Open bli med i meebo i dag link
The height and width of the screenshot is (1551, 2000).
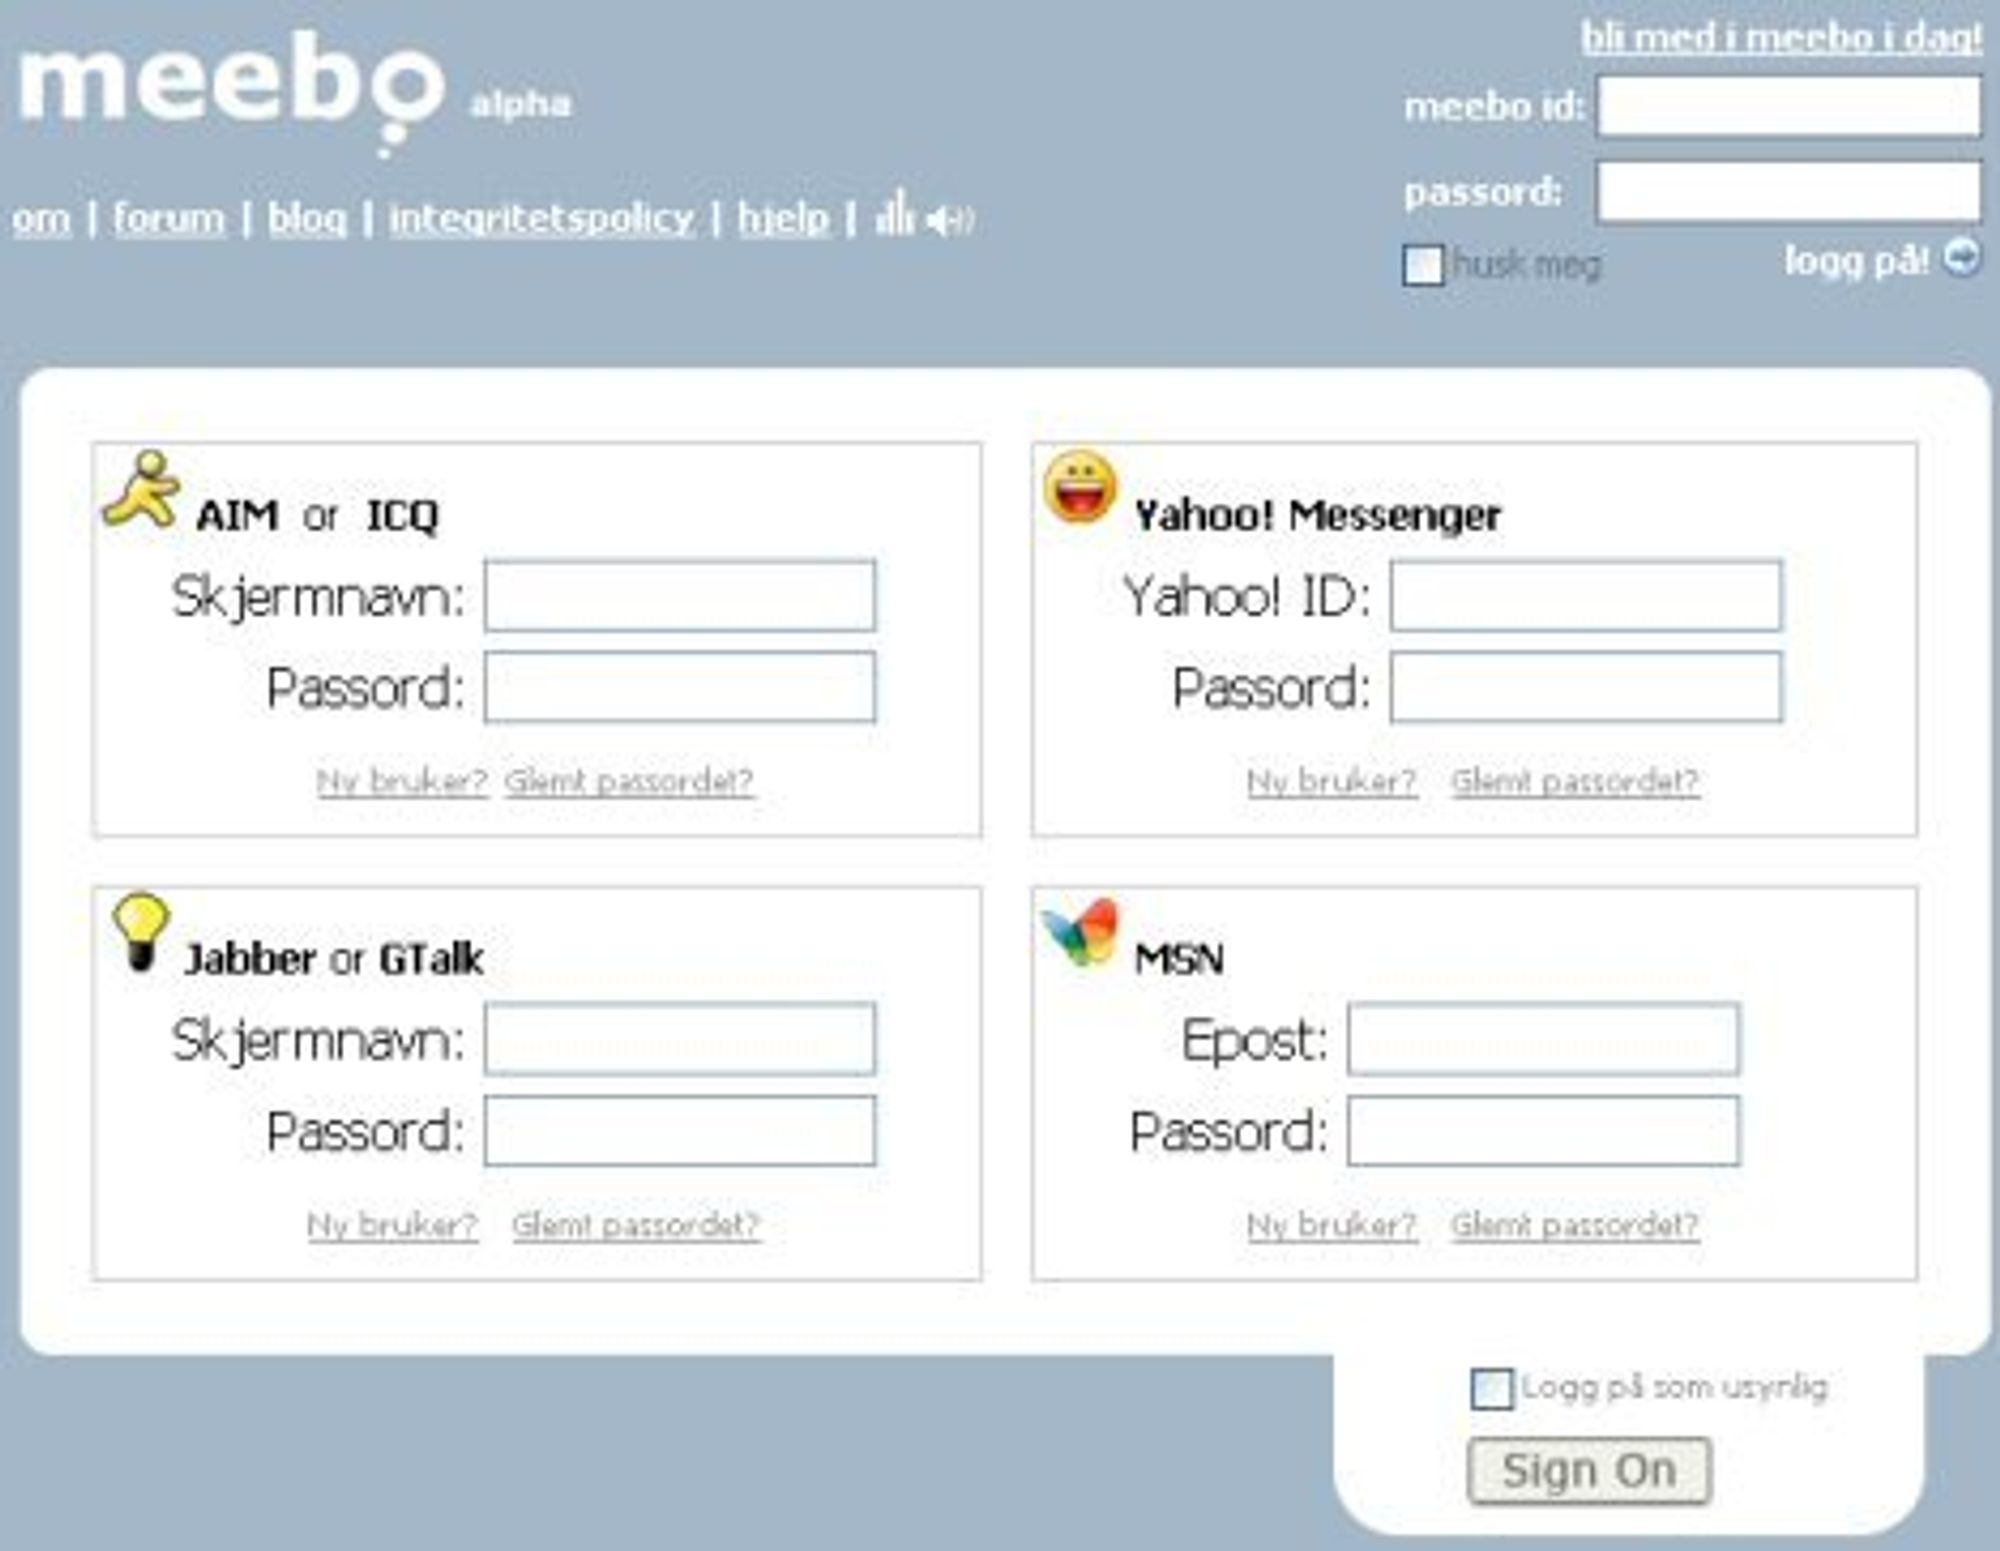tap(1780, 37)
